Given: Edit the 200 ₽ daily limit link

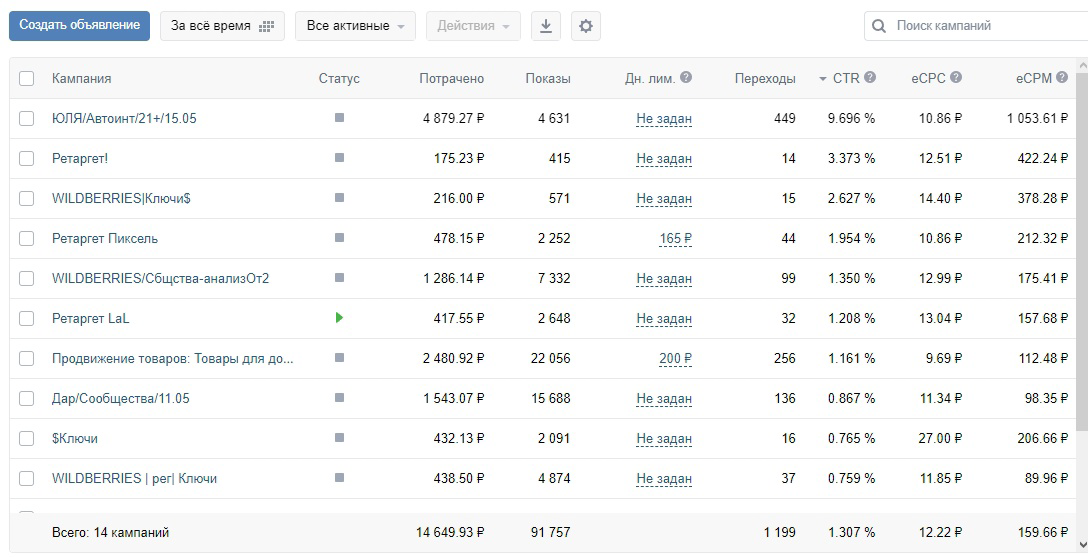Looking at the screenshot, I should [675, 359].
